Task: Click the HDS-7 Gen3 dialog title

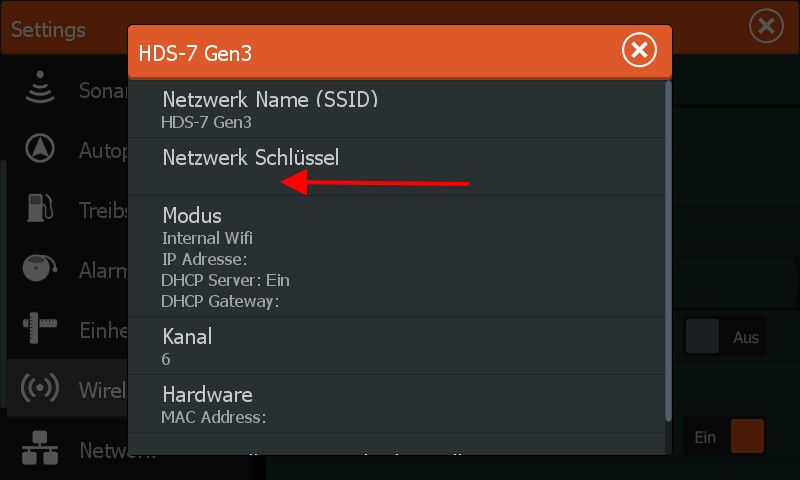Action: [195, 53]
